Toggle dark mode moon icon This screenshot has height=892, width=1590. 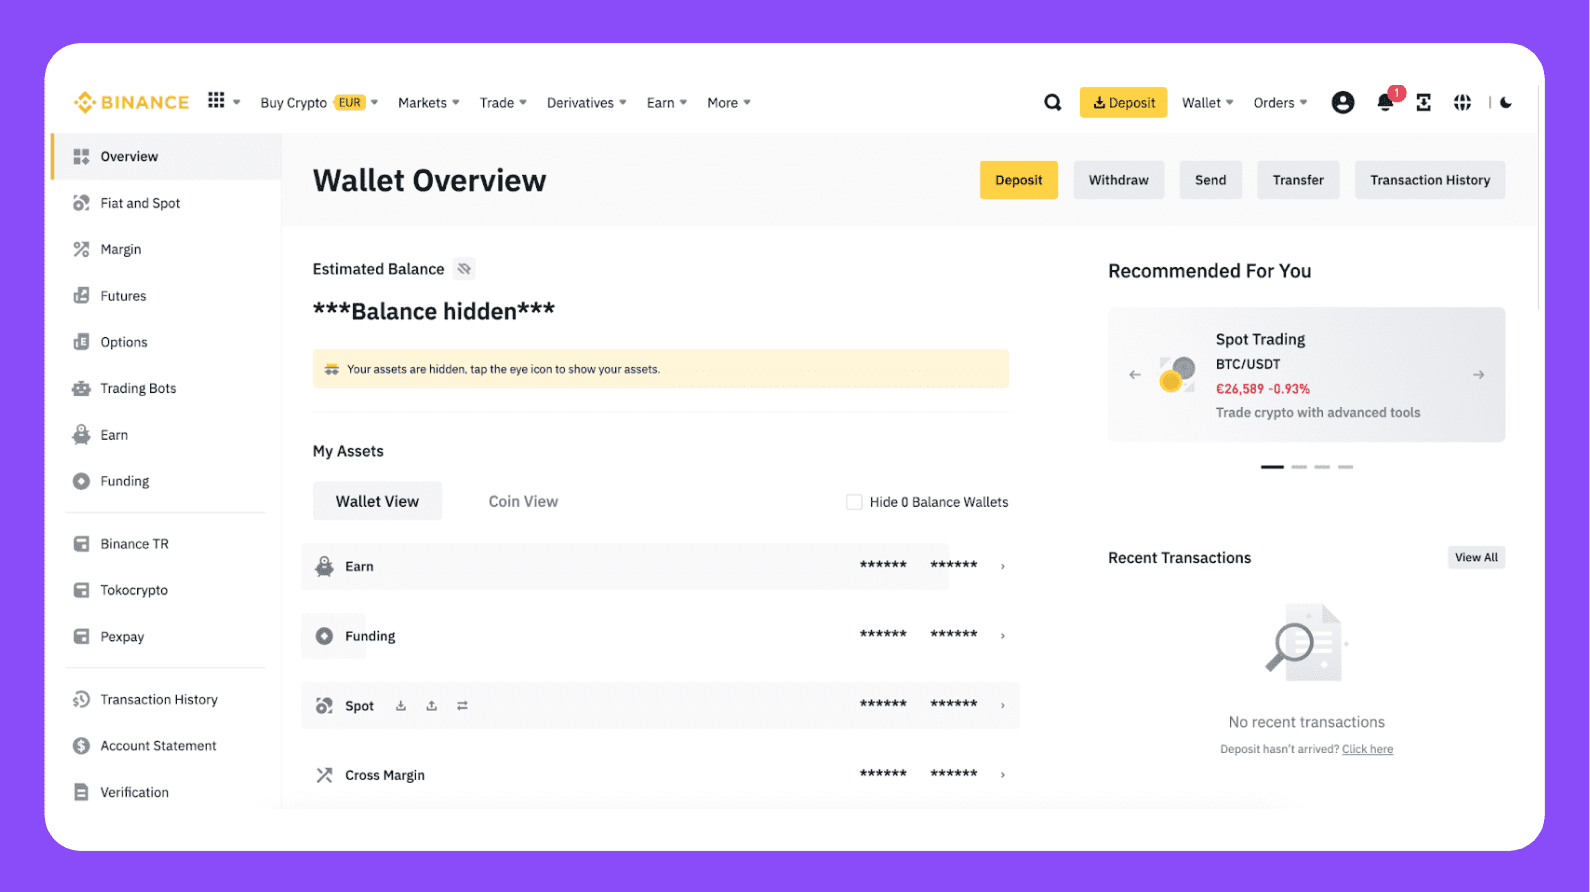[1506, 102]
